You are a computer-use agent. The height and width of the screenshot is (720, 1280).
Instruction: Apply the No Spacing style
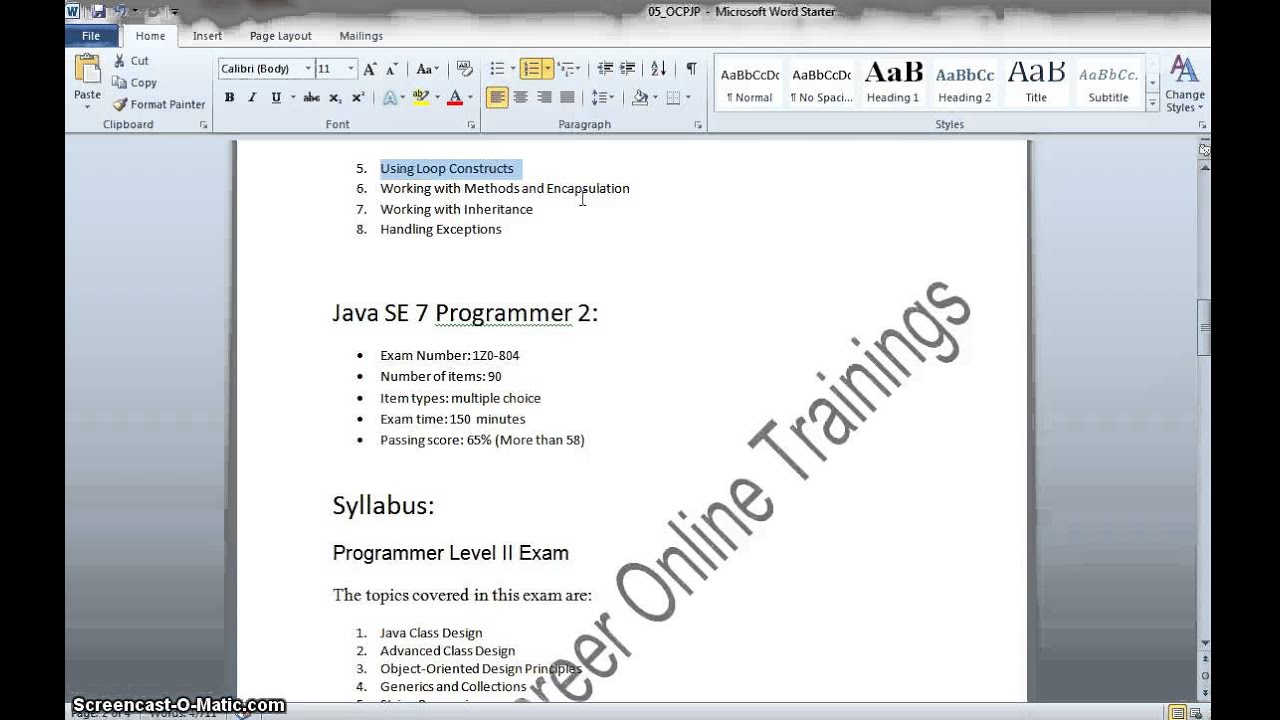point(821,83)
